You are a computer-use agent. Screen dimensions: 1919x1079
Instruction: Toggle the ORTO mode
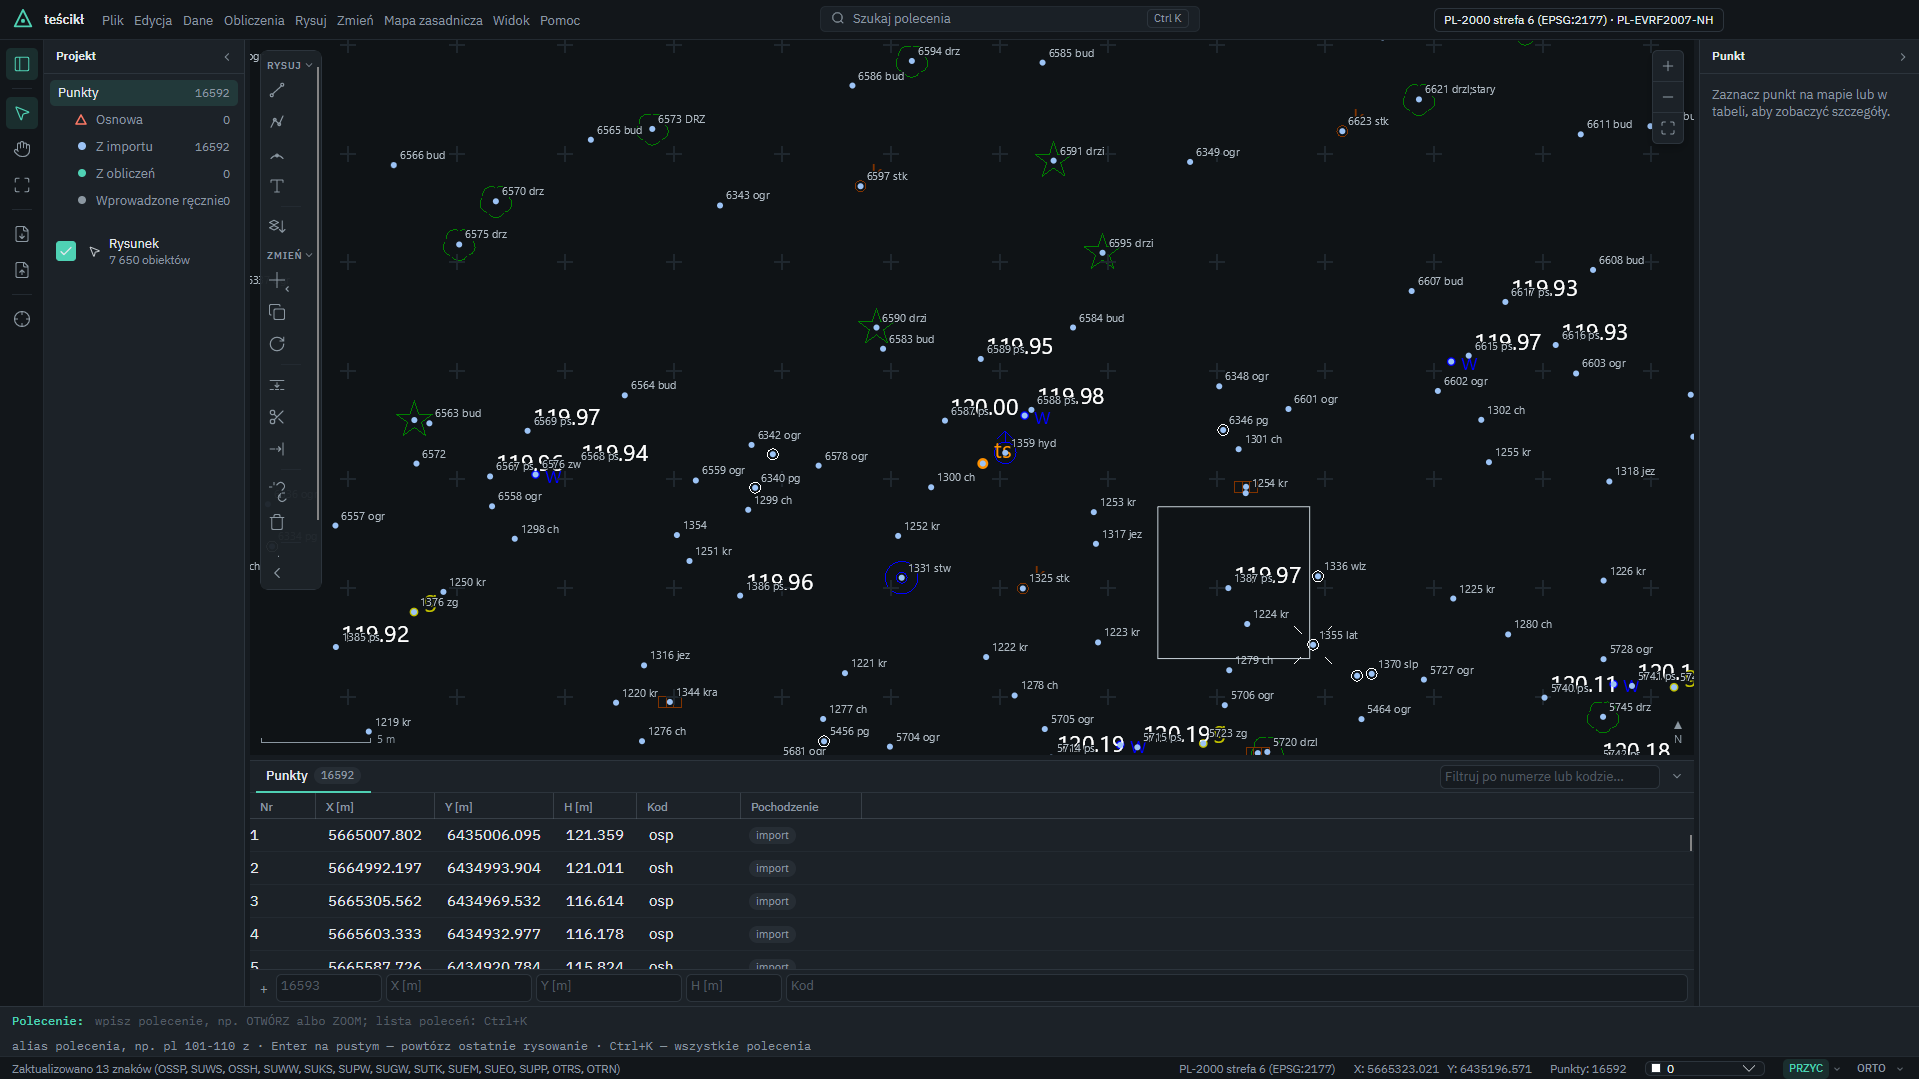click(1871, 1068)
